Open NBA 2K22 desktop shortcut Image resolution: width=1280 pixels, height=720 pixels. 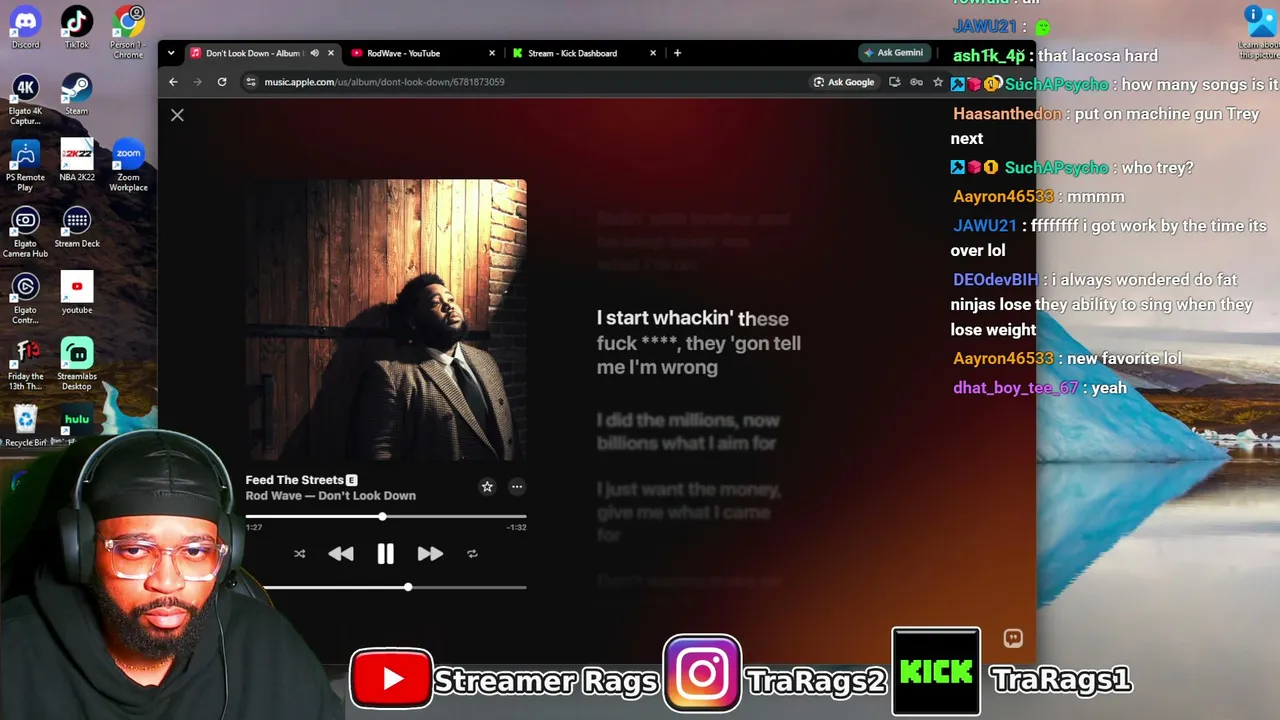click(77, 160)
